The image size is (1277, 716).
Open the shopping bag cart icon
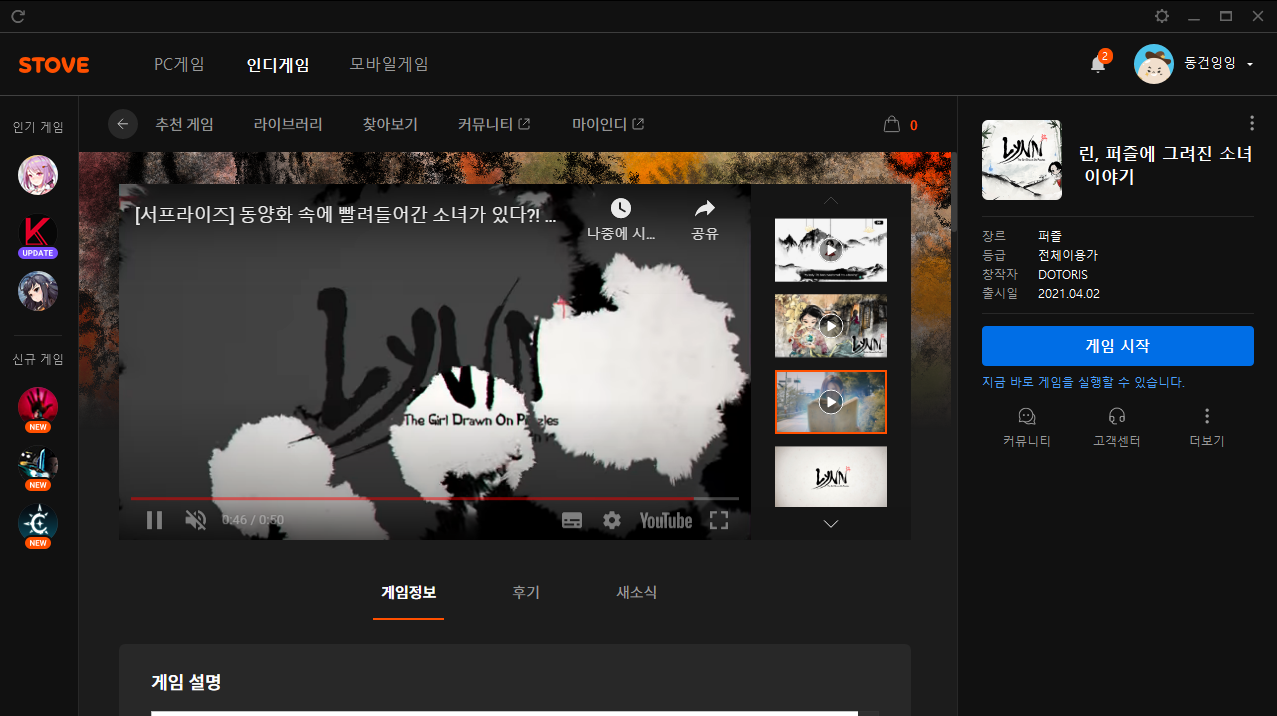pyautogui.click(x=892, y=125)
